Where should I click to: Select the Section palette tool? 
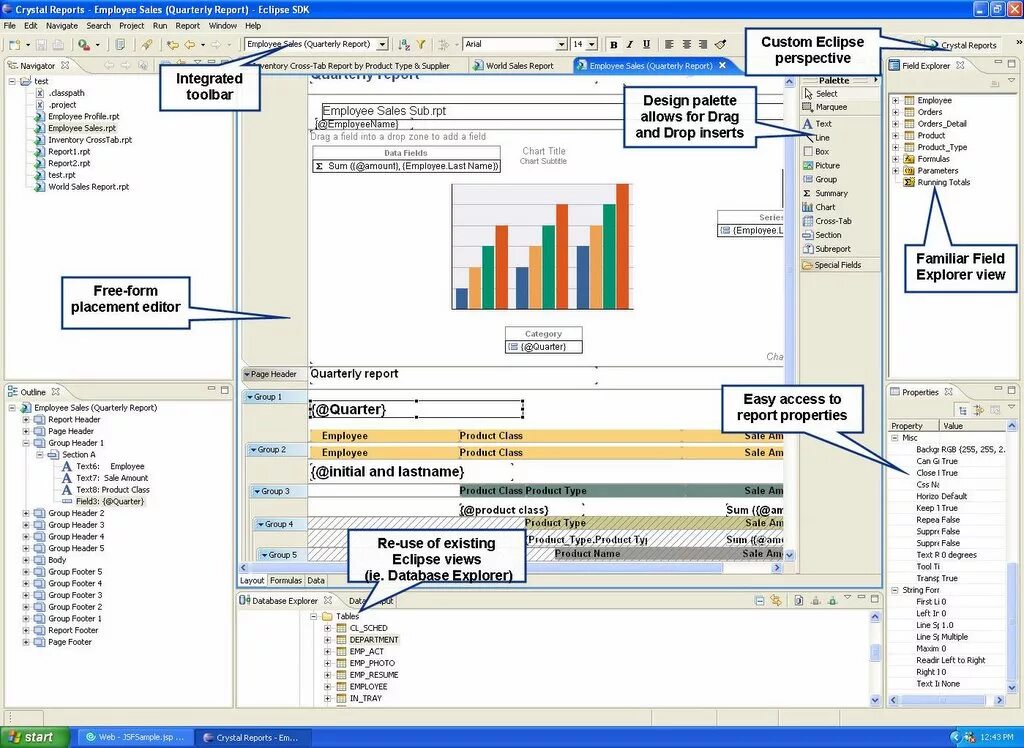pos(822,235)
